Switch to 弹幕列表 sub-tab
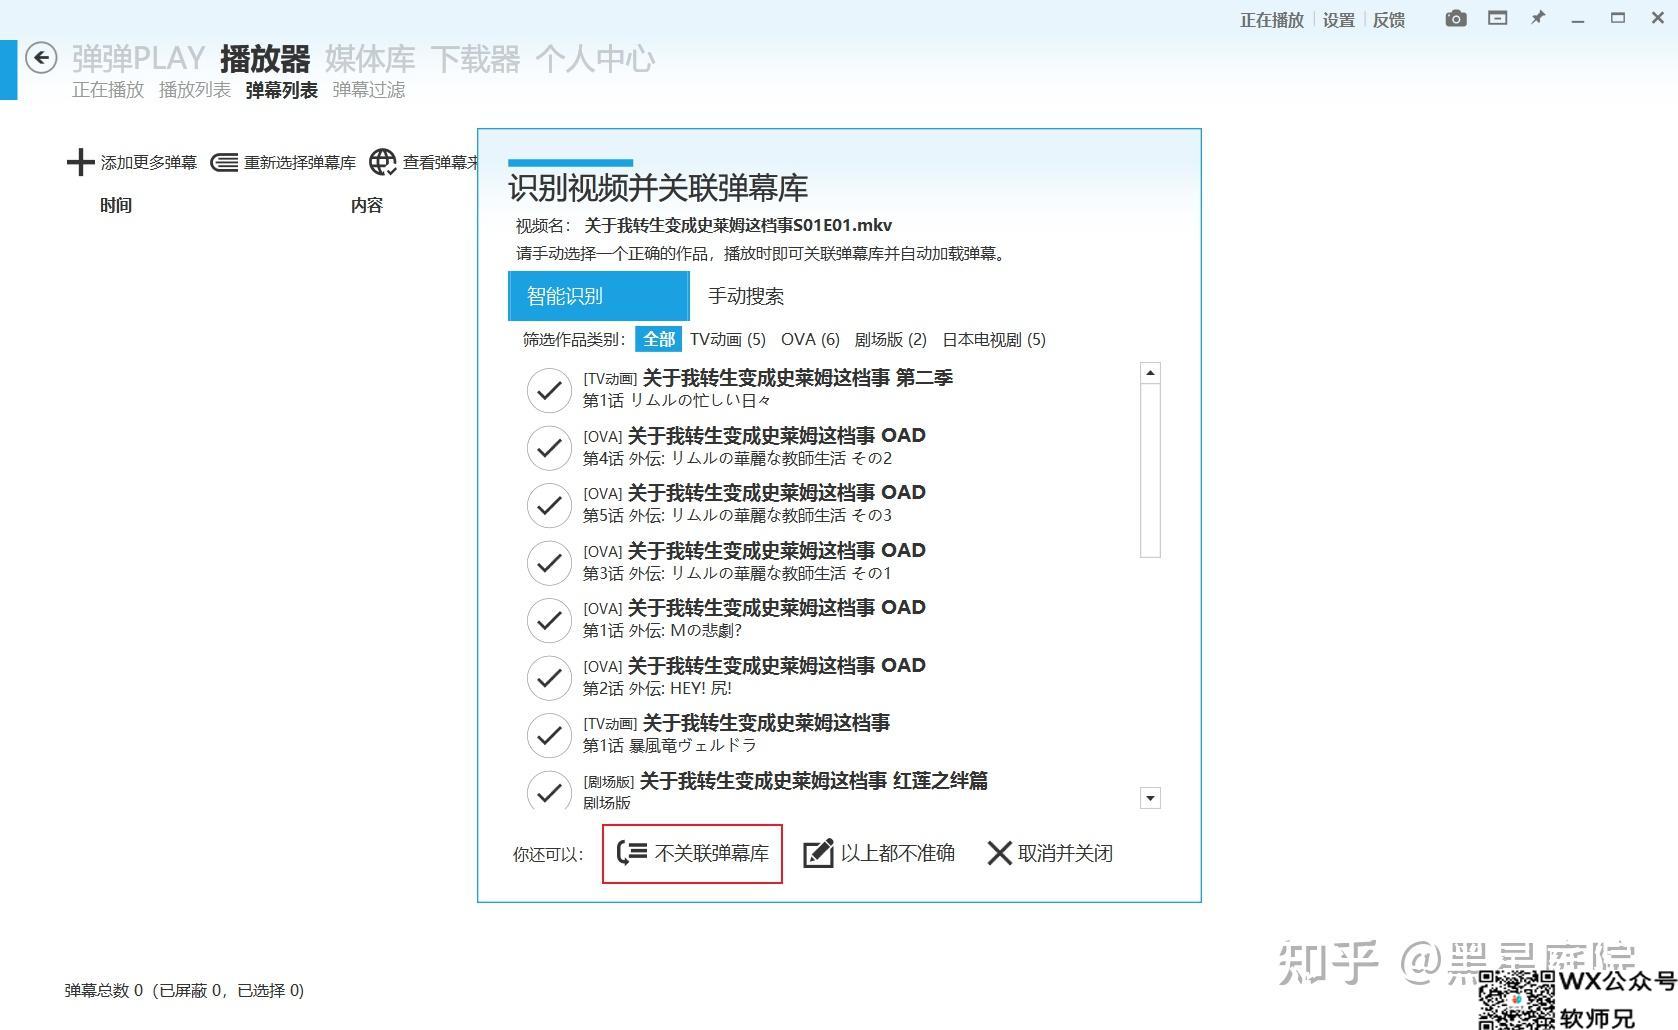The height and width of the screenshot is (1030, 1678). tap(282, 90)
